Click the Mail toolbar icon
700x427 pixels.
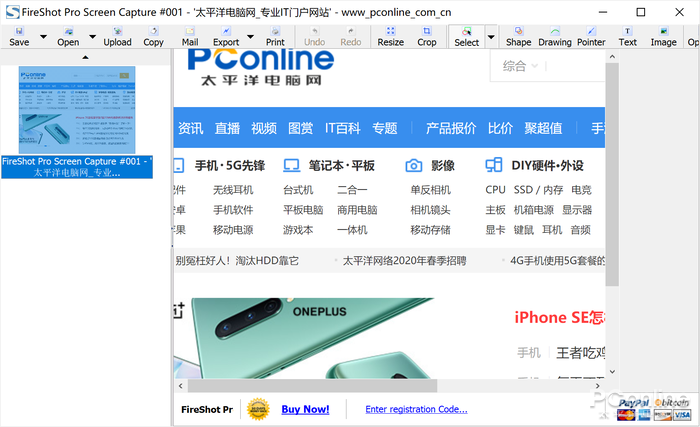click(190, 36)
